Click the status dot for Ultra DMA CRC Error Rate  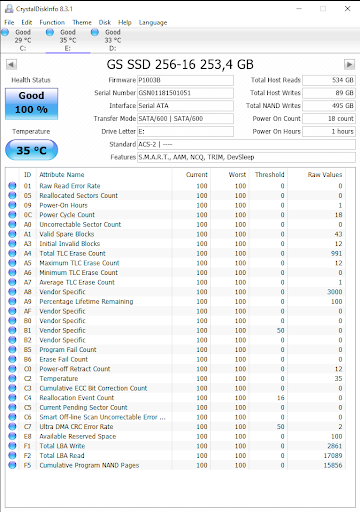coord(12,427)
